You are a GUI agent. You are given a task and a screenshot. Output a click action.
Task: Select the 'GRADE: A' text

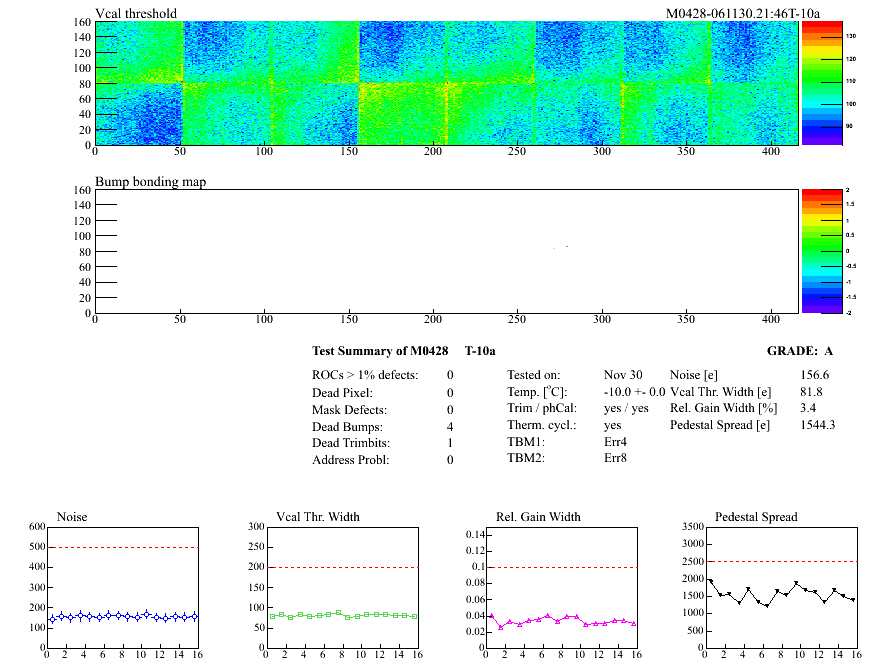point(799,351)
